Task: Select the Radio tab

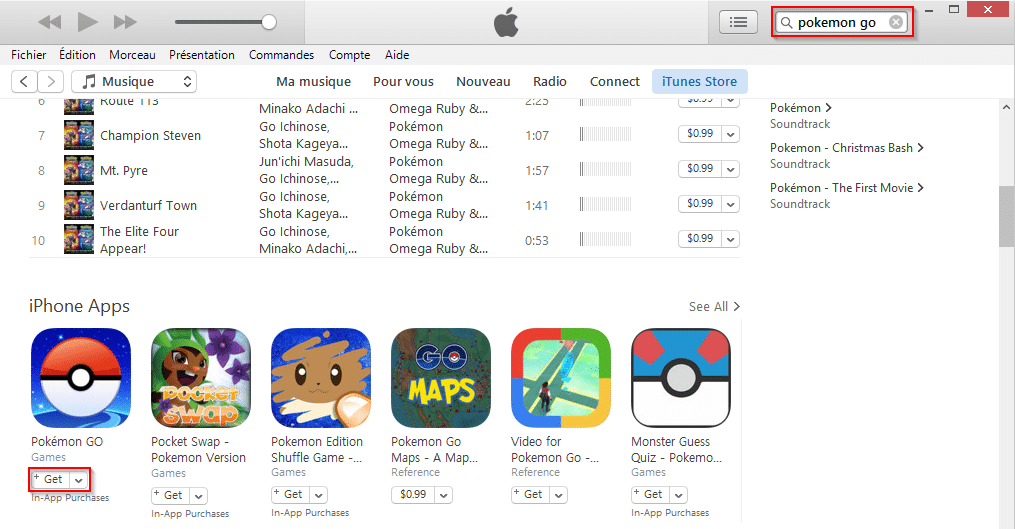Action: (550, 82)
